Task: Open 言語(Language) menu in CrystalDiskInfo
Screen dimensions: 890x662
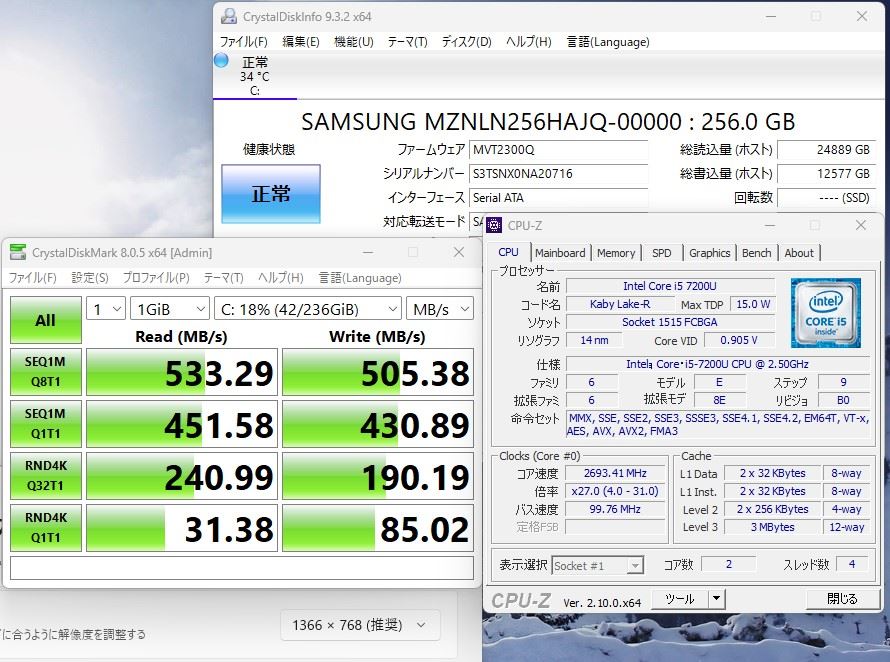Action: point(608,41)
